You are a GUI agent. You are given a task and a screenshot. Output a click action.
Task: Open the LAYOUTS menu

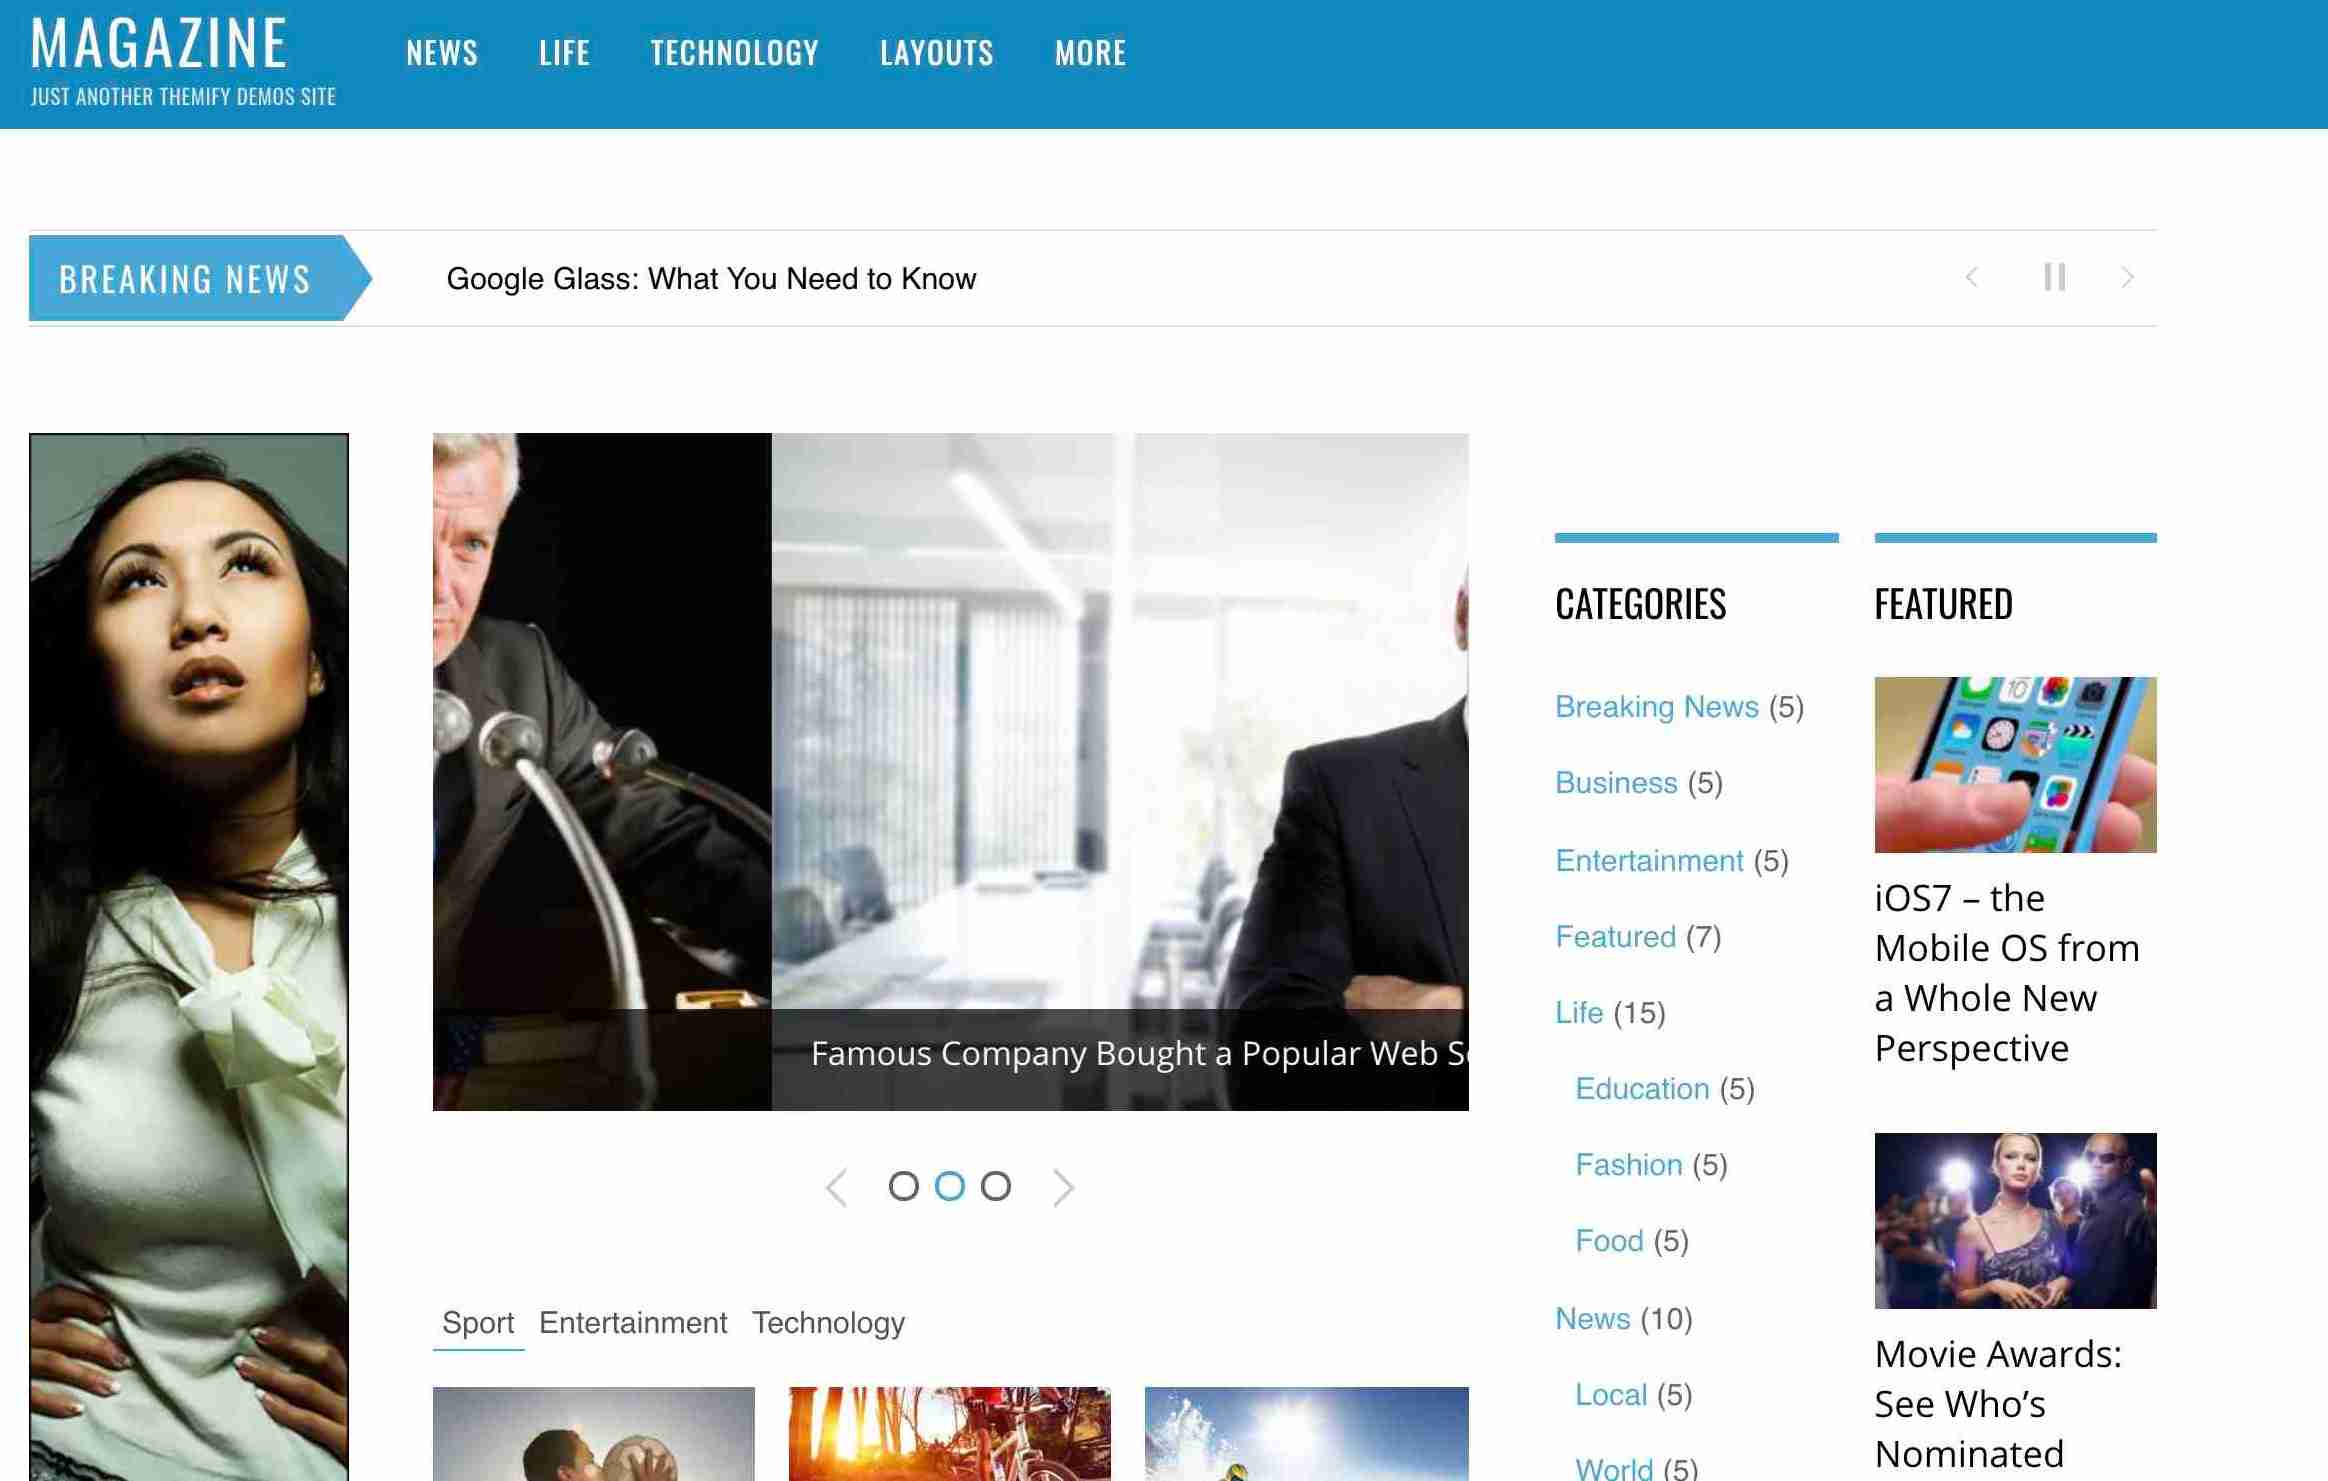coord(937,53)
